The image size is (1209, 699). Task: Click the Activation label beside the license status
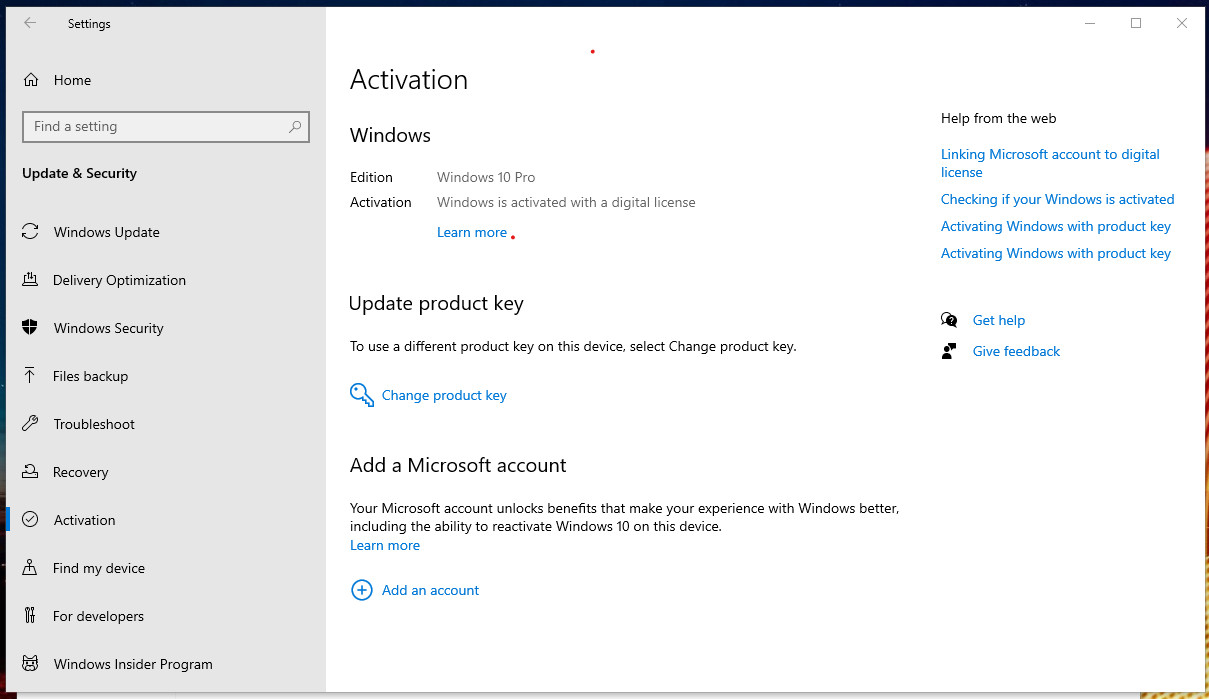[380, 202]
